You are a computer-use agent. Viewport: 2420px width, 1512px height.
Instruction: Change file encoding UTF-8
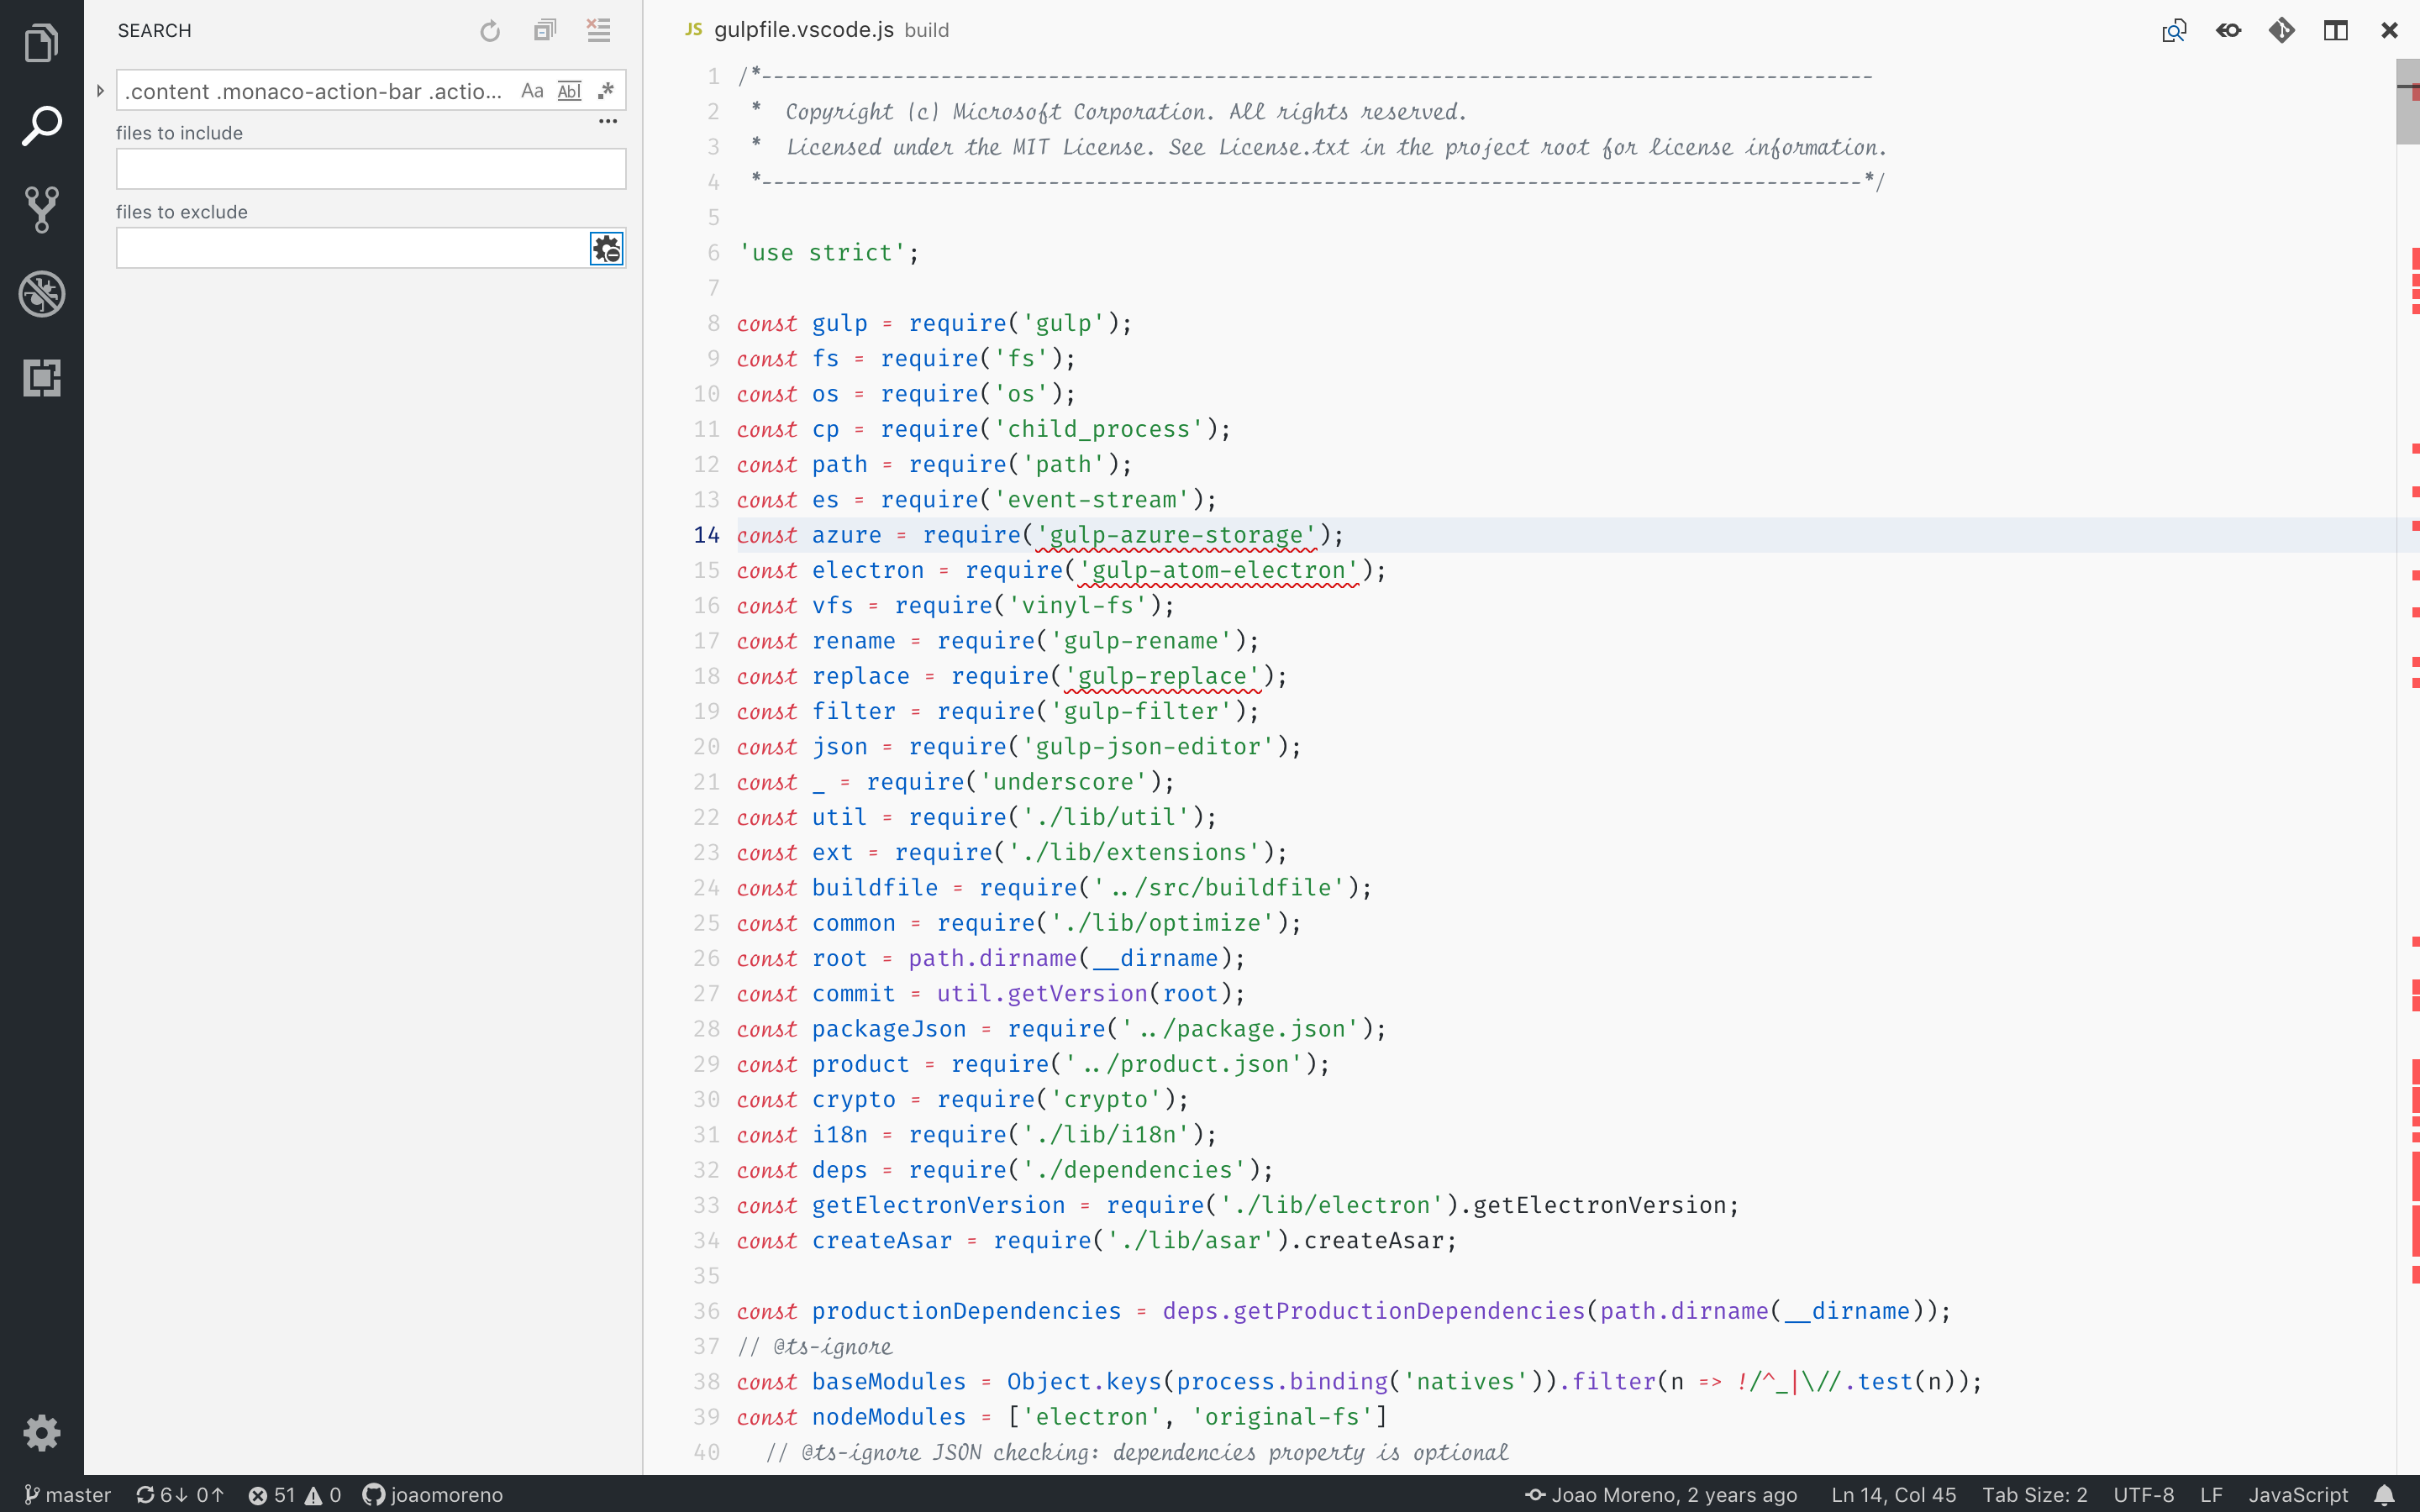(2143, 1494)
